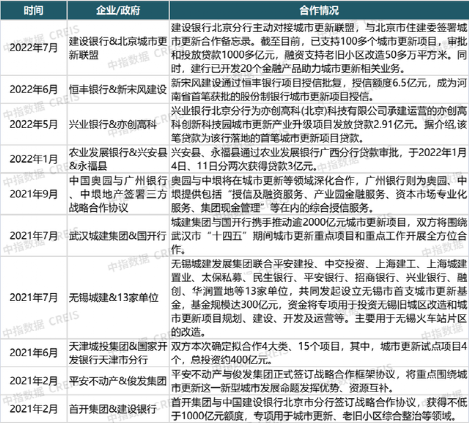Click description mentioning 广西分行贷款审批
Viewport: 469px width, 423px height.
(319, 159)
